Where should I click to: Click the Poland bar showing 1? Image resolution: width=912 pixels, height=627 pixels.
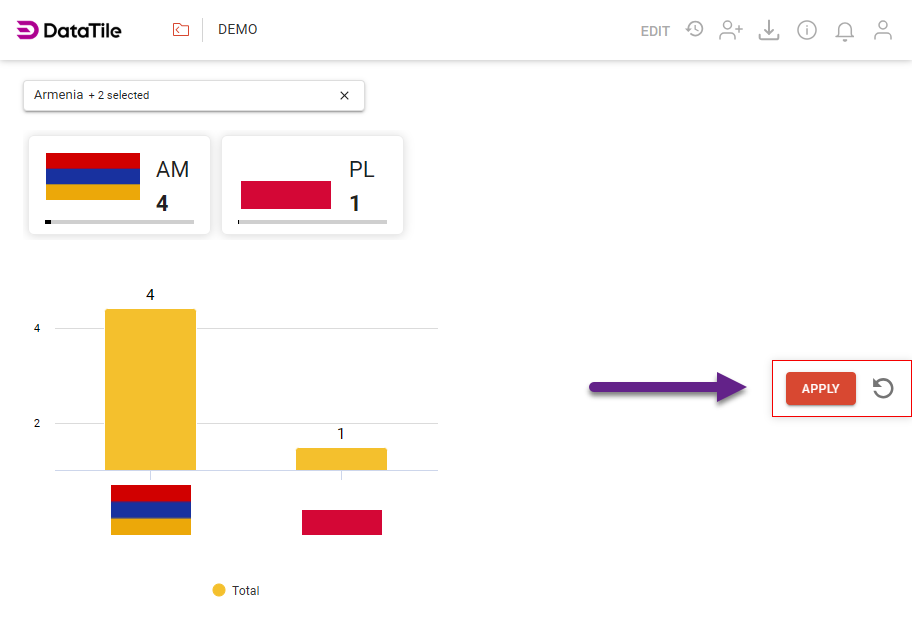coord(341,459)
